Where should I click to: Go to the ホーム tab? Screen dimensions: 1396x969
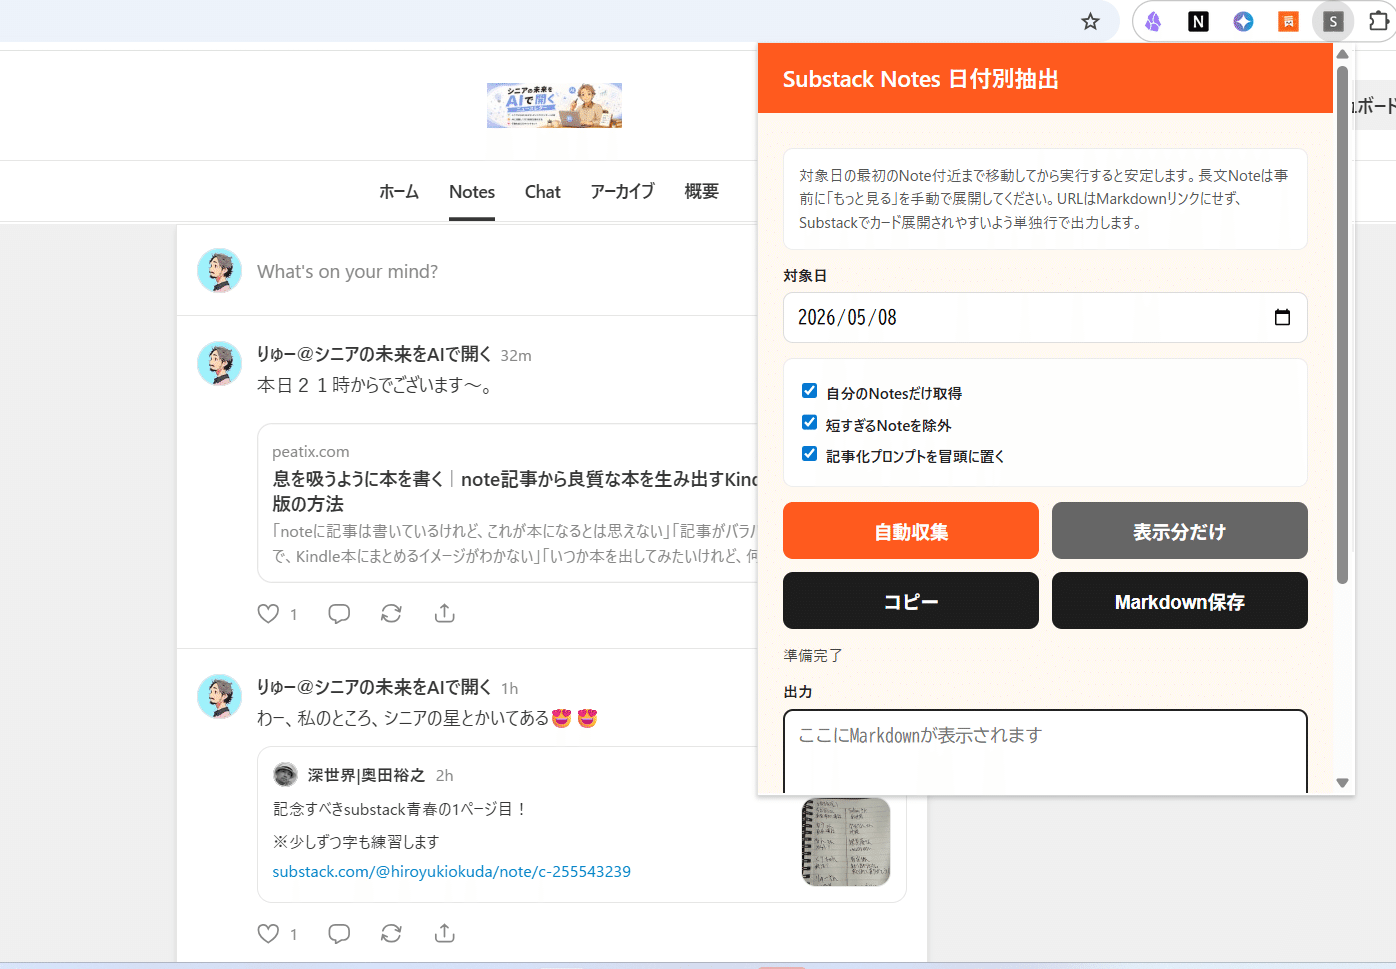[x=399, y=191]
